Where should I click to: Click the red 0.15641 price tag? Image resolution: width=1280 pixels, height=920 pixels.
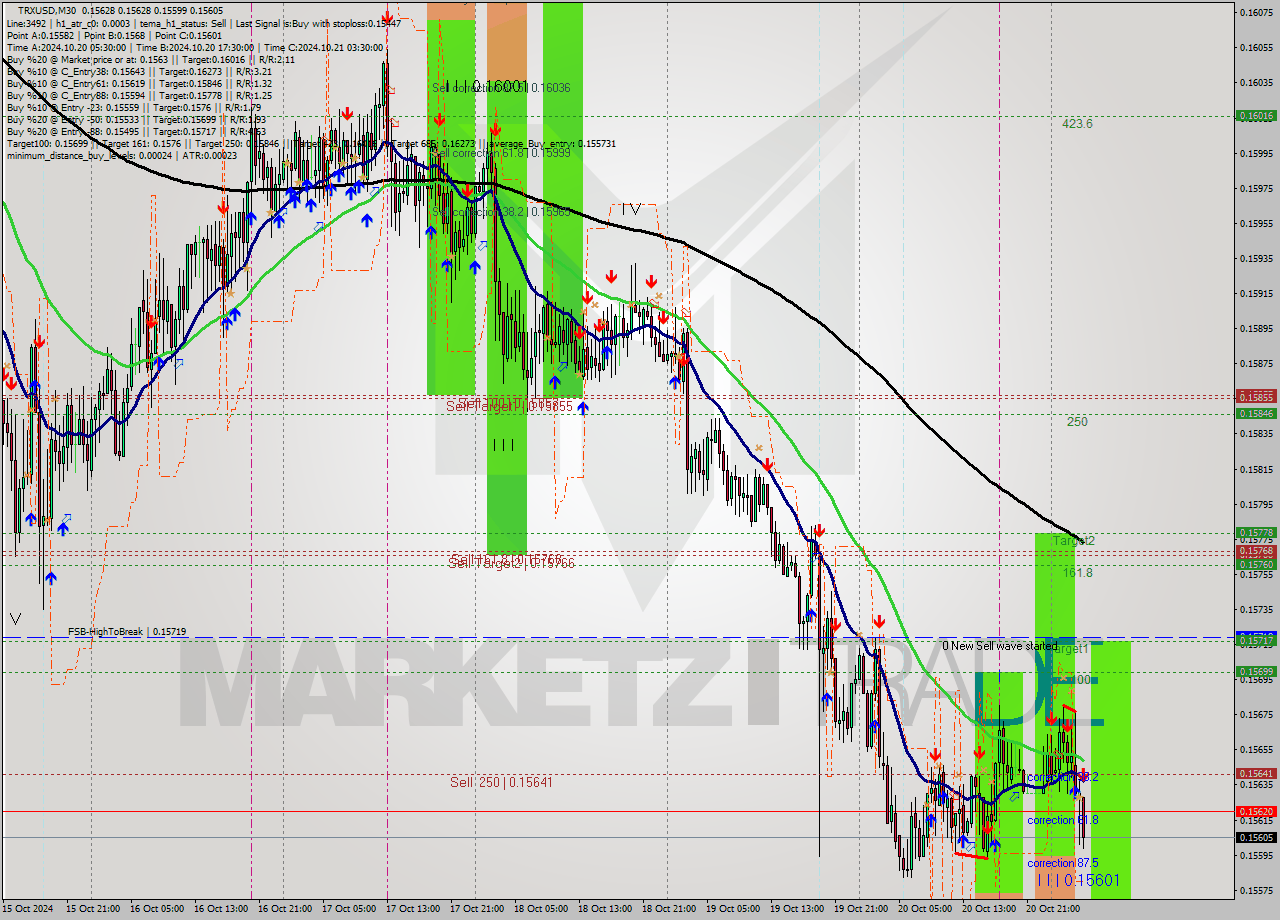coord(1256,774)
